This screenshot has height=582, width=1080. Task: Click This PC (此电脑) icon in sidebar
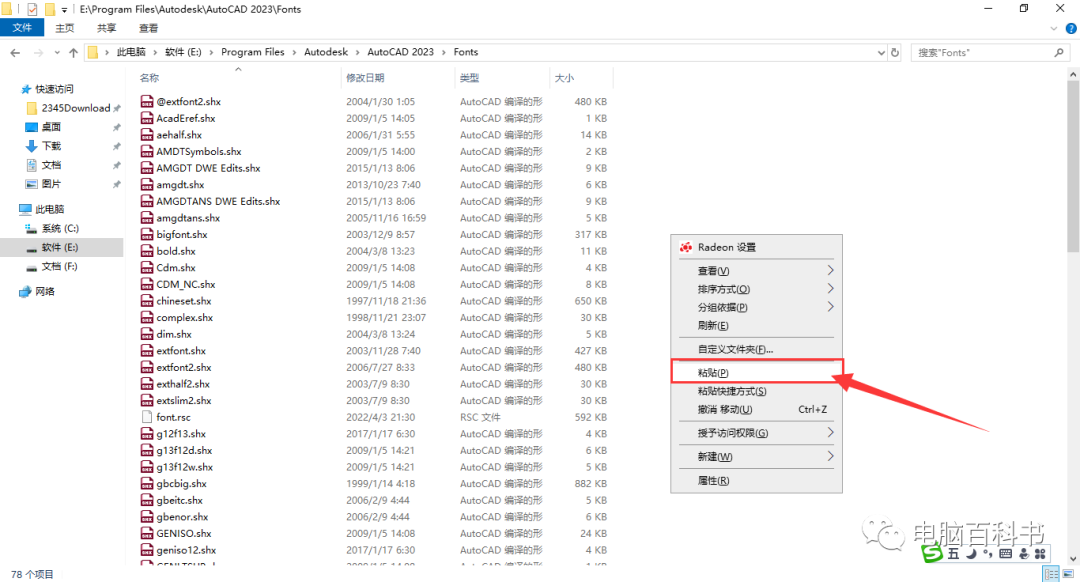[x=25, y=209]
